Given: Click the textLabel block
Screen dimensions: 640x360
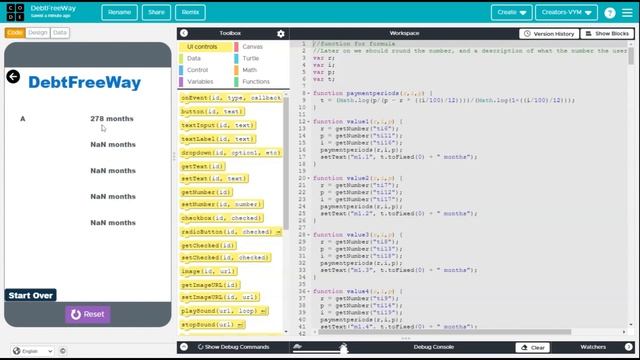Looking at the screenshot, I should point(218,139).
